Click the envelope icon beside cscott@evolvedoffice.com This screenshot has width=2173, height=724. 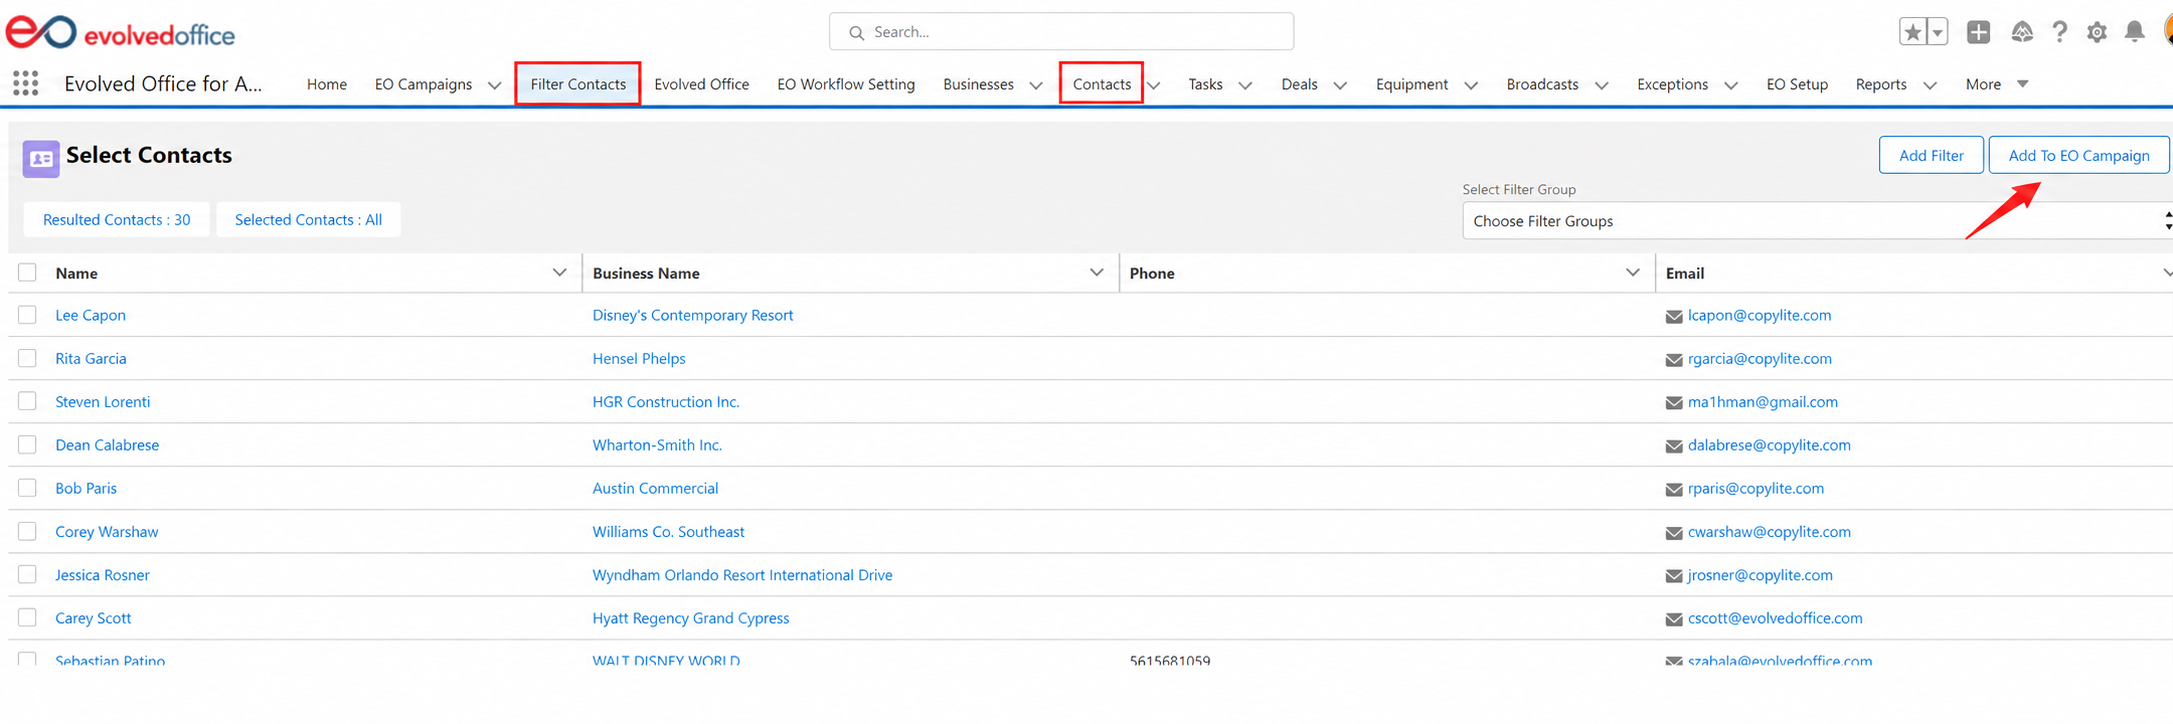1674,619
